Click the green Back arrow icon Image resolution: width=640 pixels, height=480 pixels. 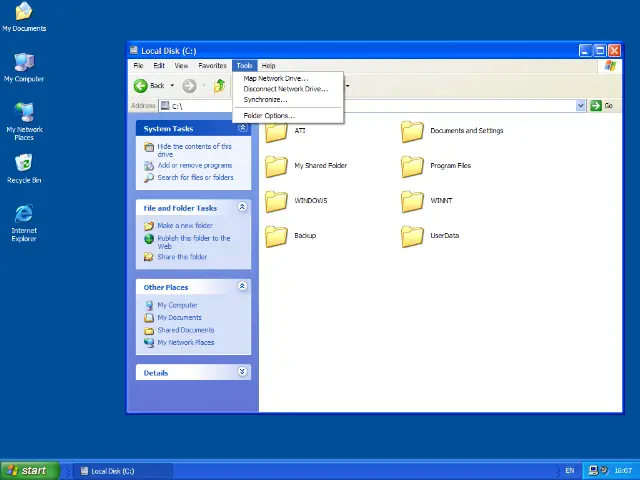tap(141, 86)
